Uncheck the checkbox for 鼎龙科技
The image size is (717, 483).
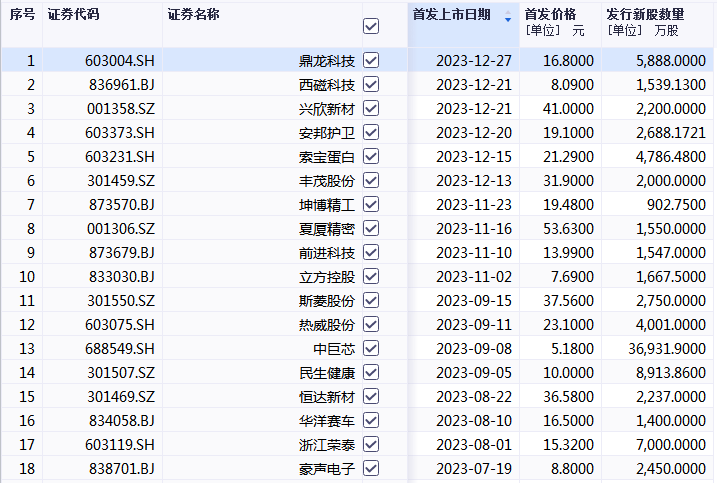[x=371, y=60]
